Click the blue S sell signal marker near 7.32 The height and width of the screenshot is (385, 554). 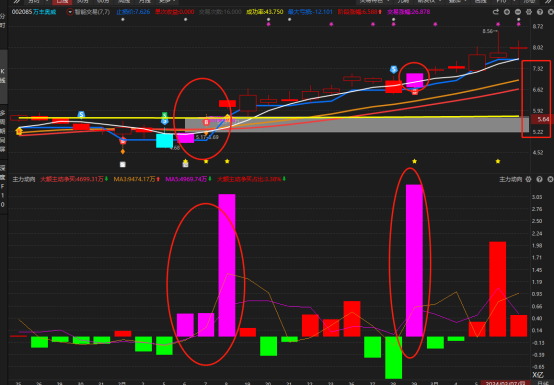coord(394,69)
